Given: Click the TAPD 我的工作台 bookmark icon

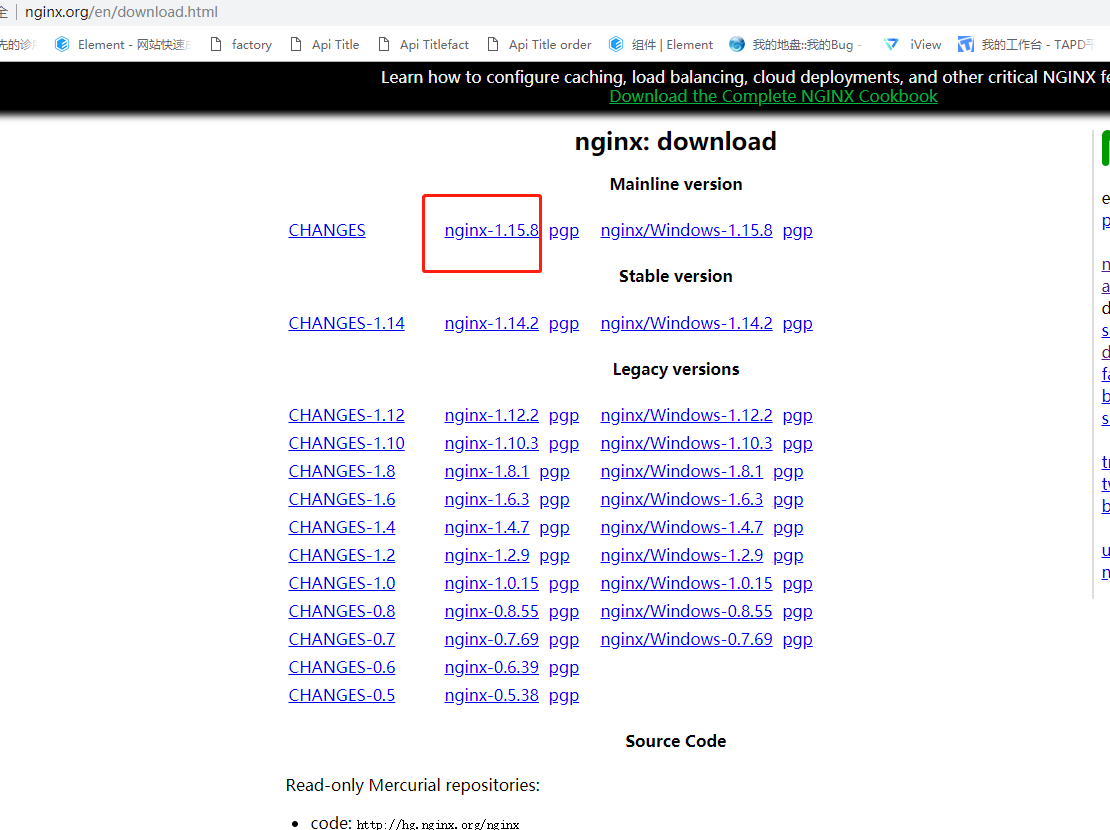Looking at the screenshot, I should coord(966,45).
